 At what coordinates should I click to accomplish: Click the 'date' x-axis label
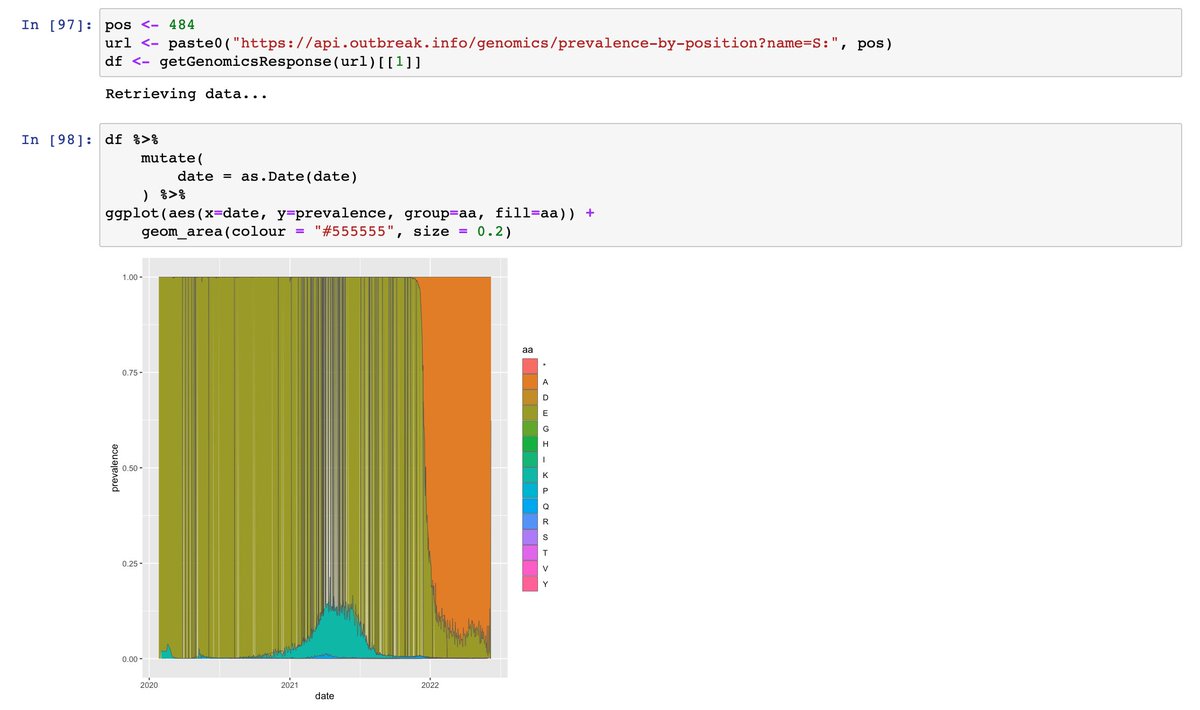(324, 696)
